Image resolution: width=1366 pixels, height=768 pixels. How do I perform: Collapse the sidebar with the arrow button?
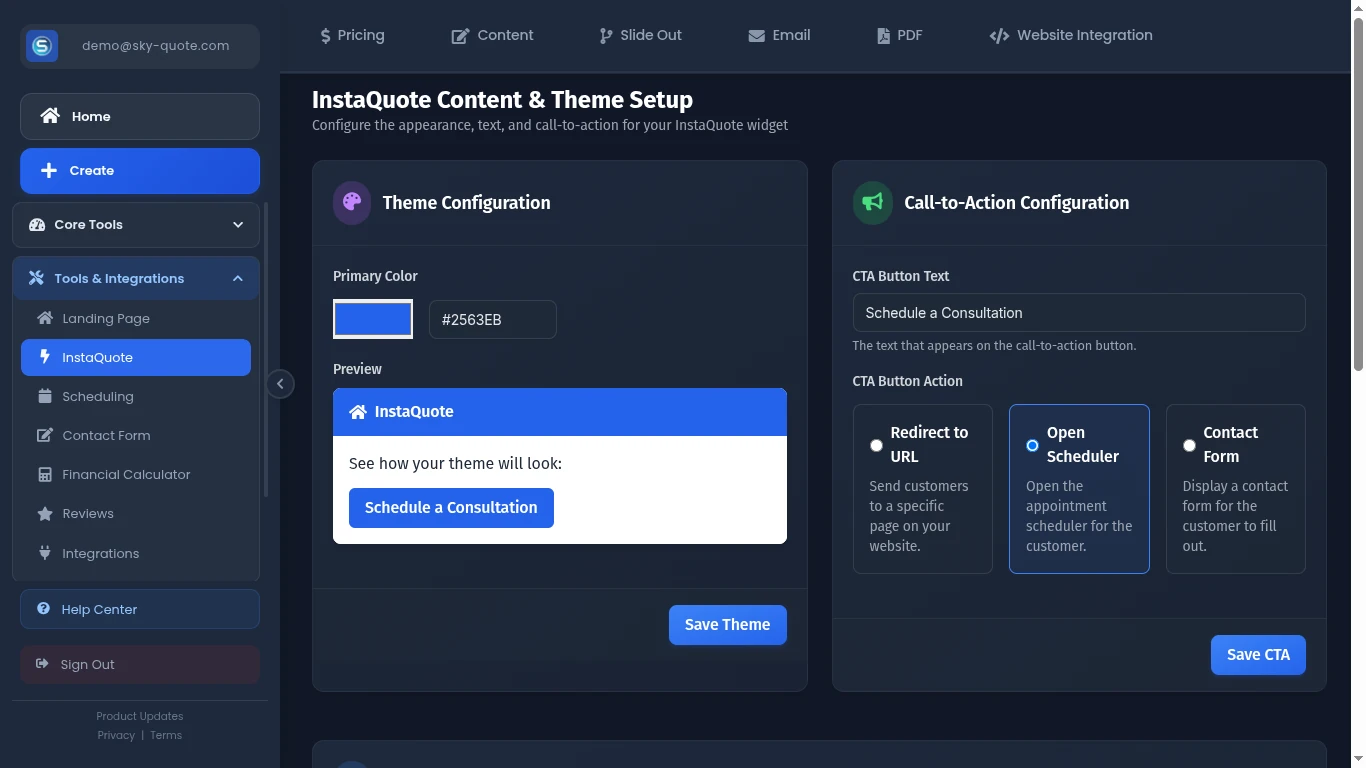point(280,384)
